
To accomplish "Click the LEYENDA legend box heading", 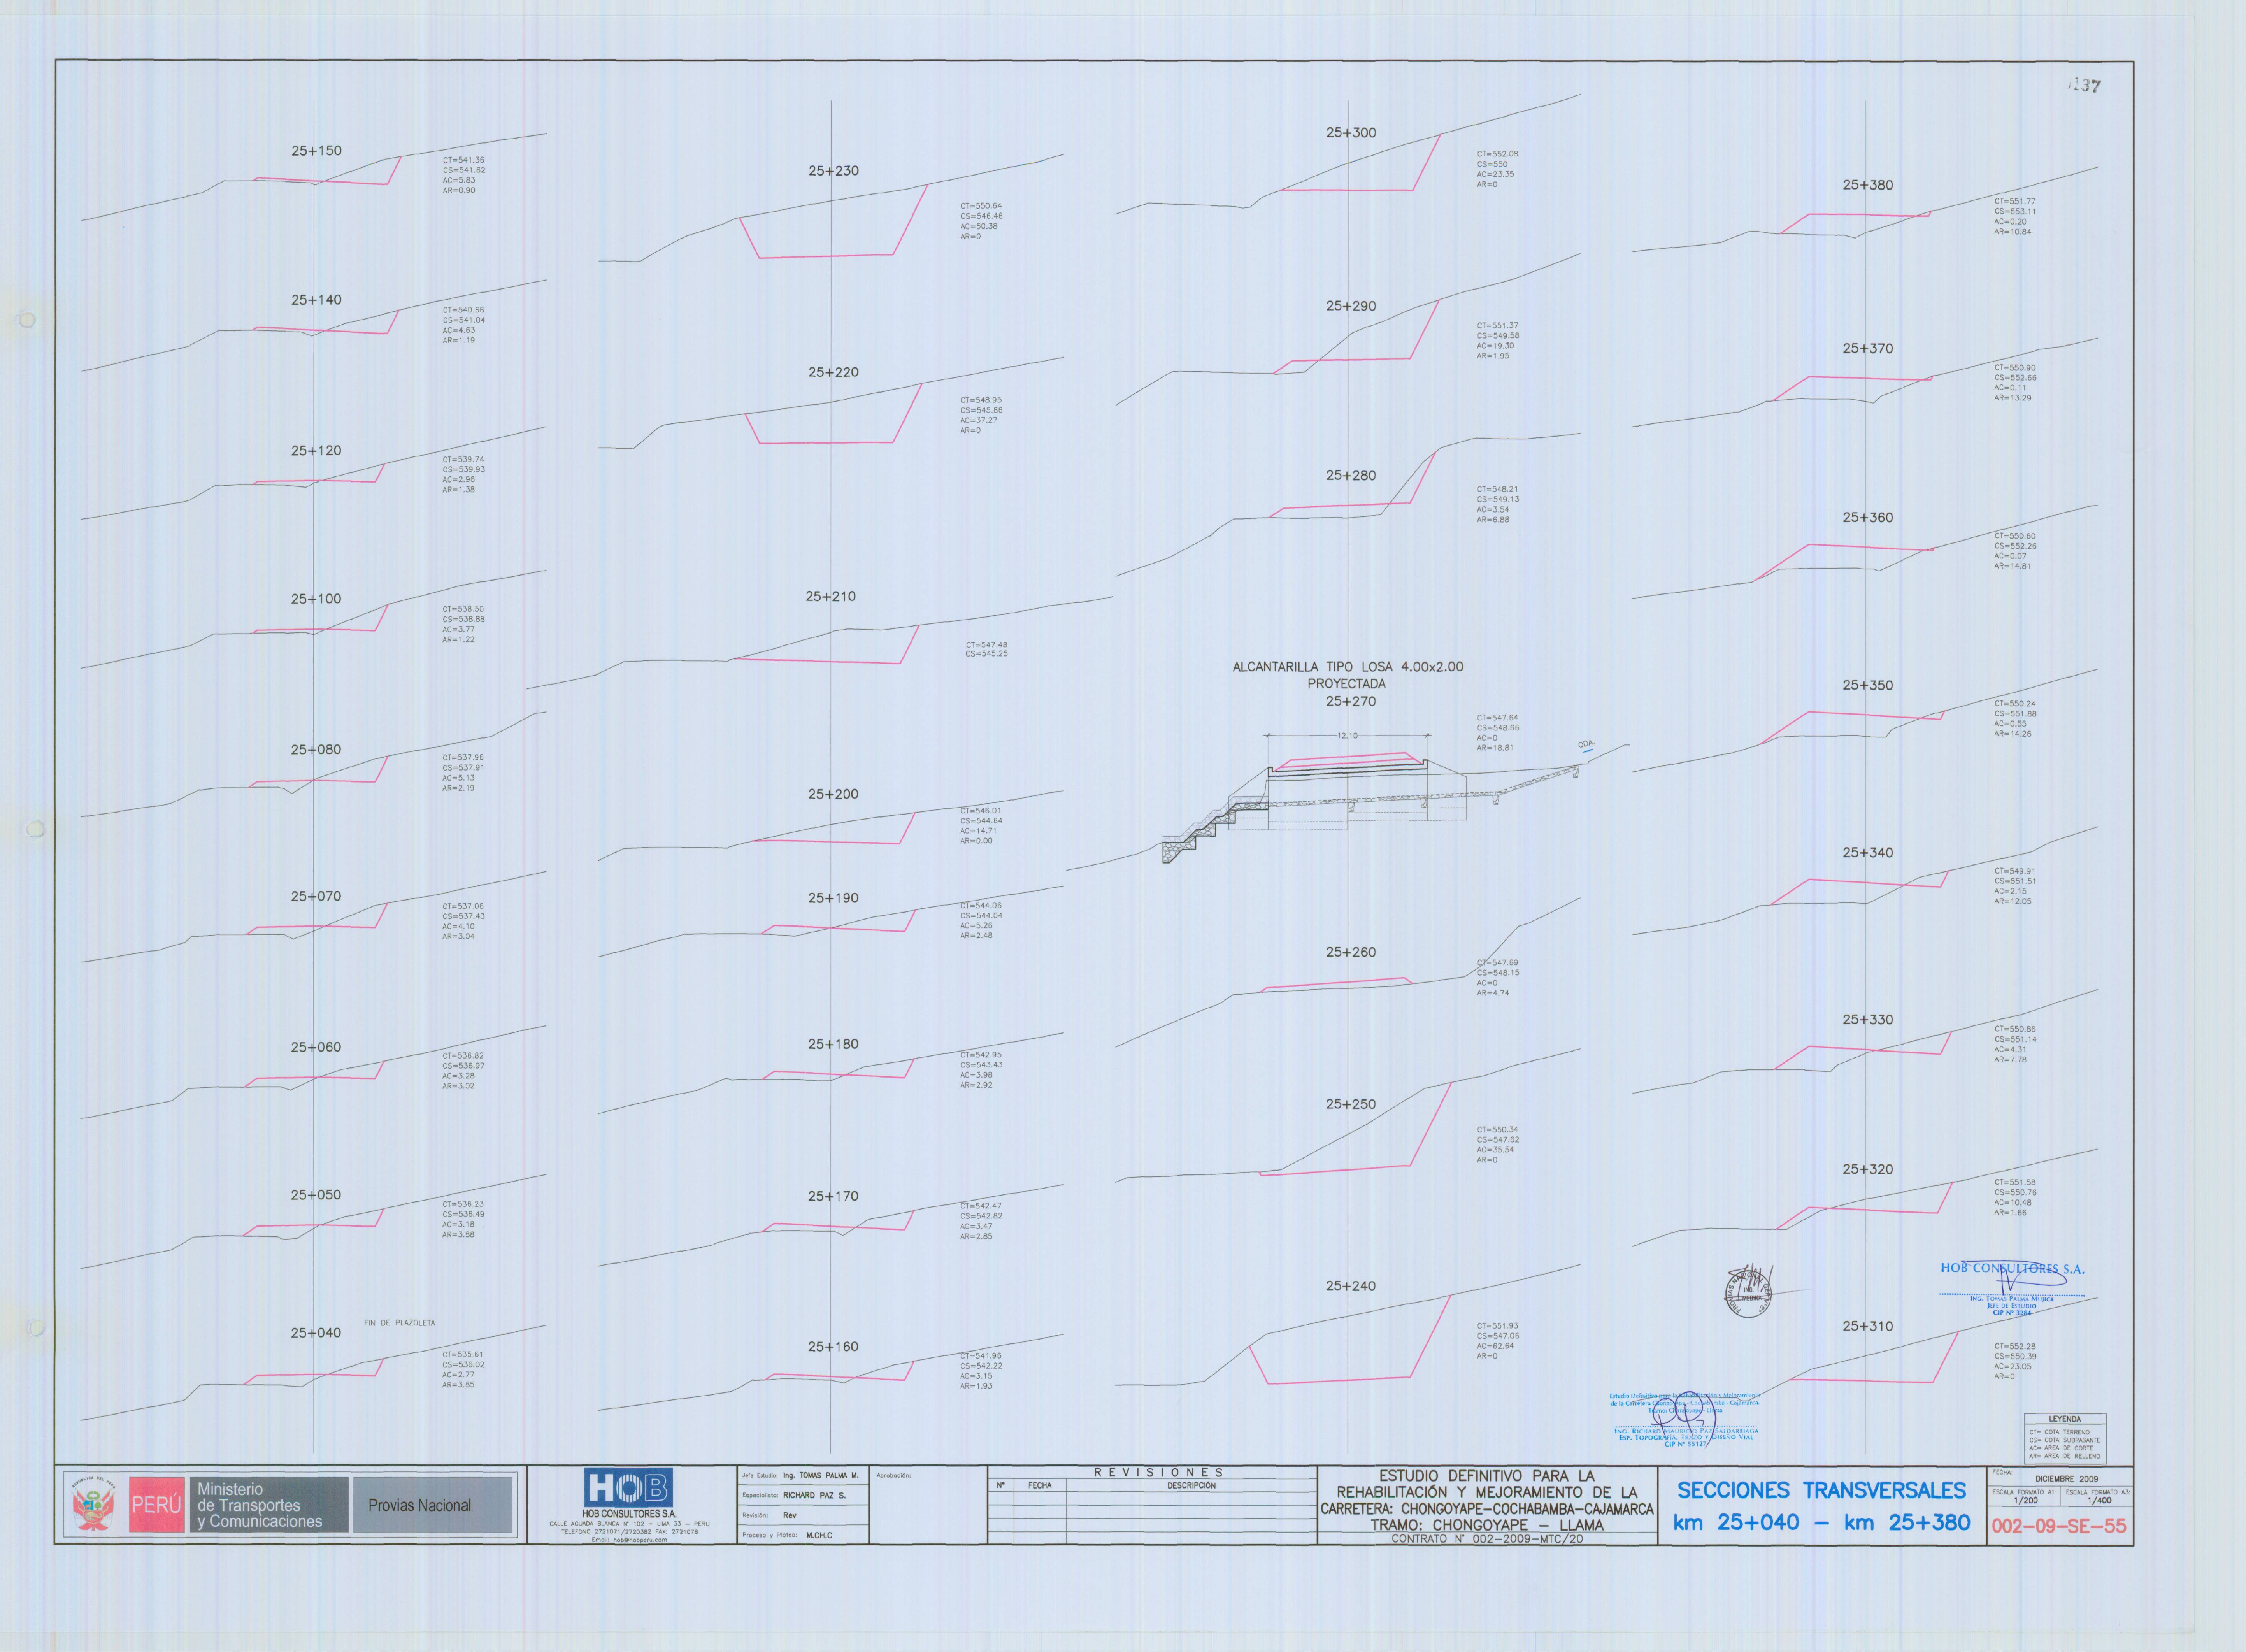I will tap(2065, 1419).
